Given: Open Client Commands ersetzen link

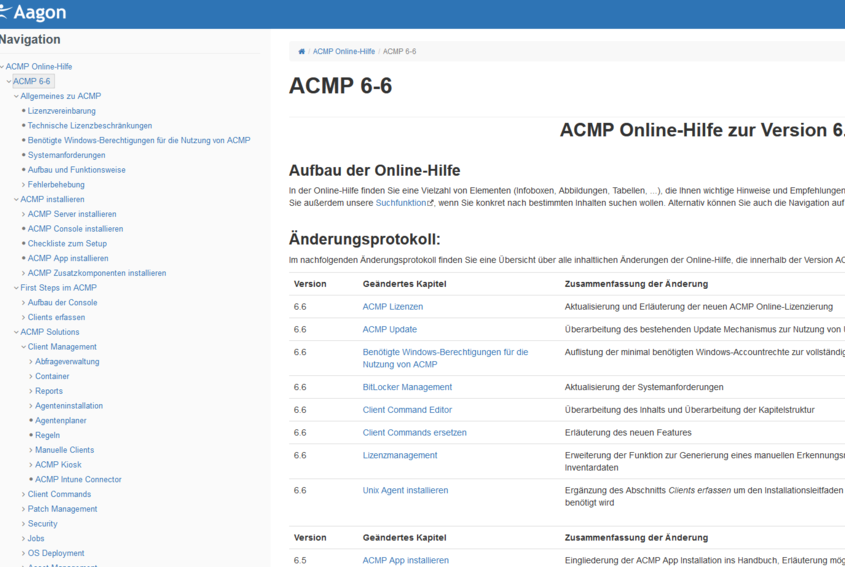Looking at the screenshot, I should pos(414,432).
